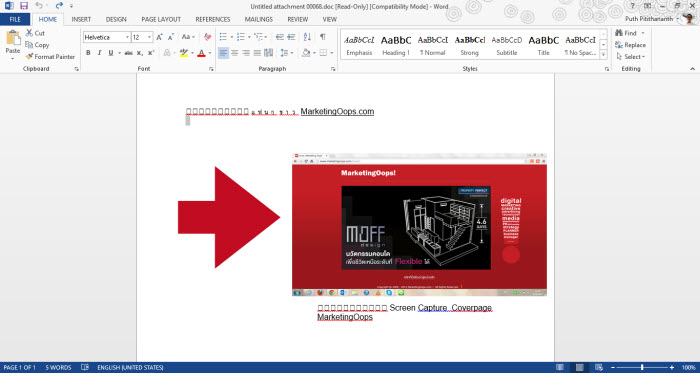Image resolution: width=700 pixels, height=373 pixels.
Task: Toggle underline formatting
Action: (x=111, y=53)
